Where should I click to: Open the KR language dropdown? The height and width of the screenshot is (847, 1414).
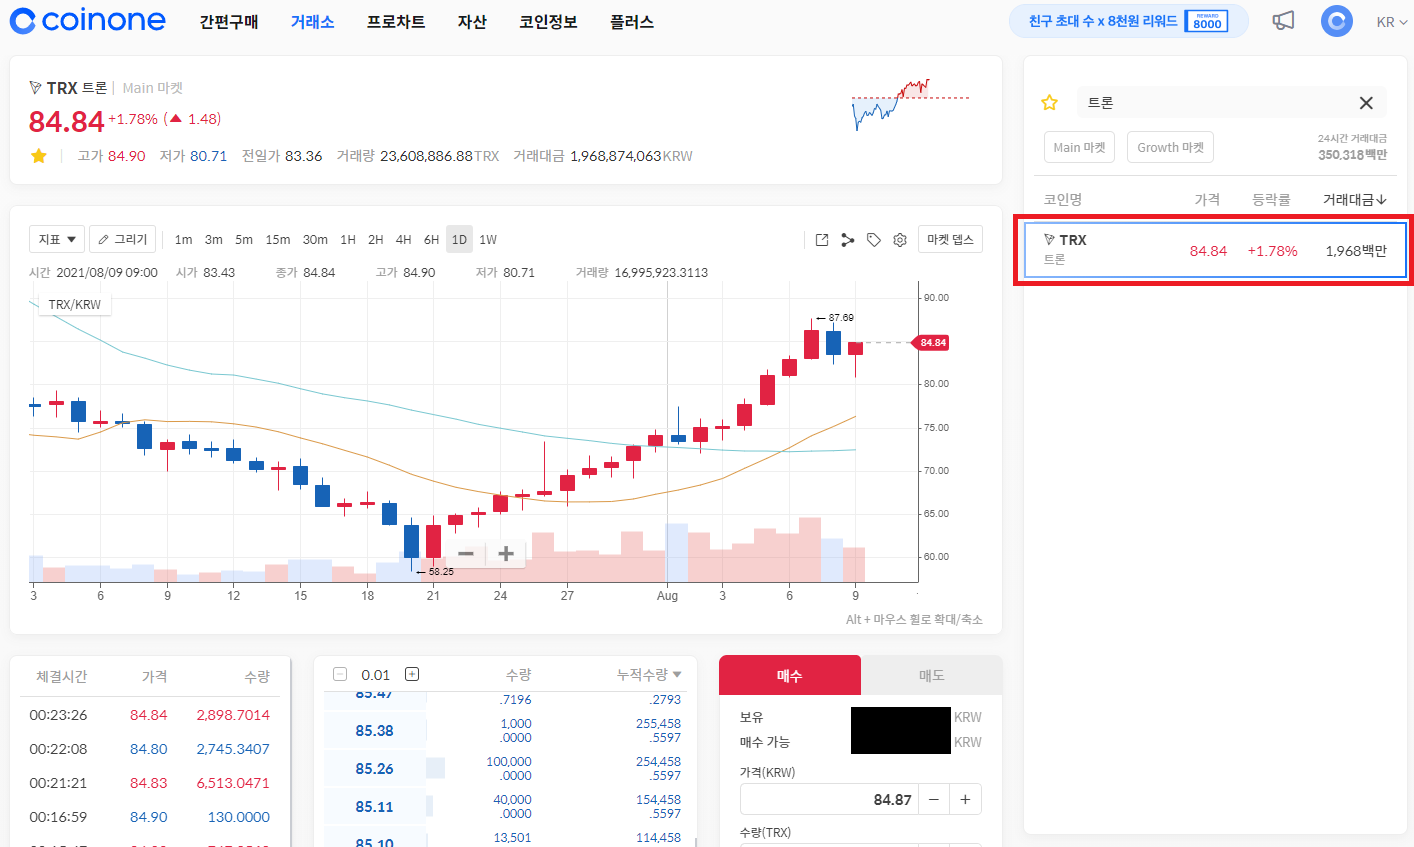pos(1391,22)
